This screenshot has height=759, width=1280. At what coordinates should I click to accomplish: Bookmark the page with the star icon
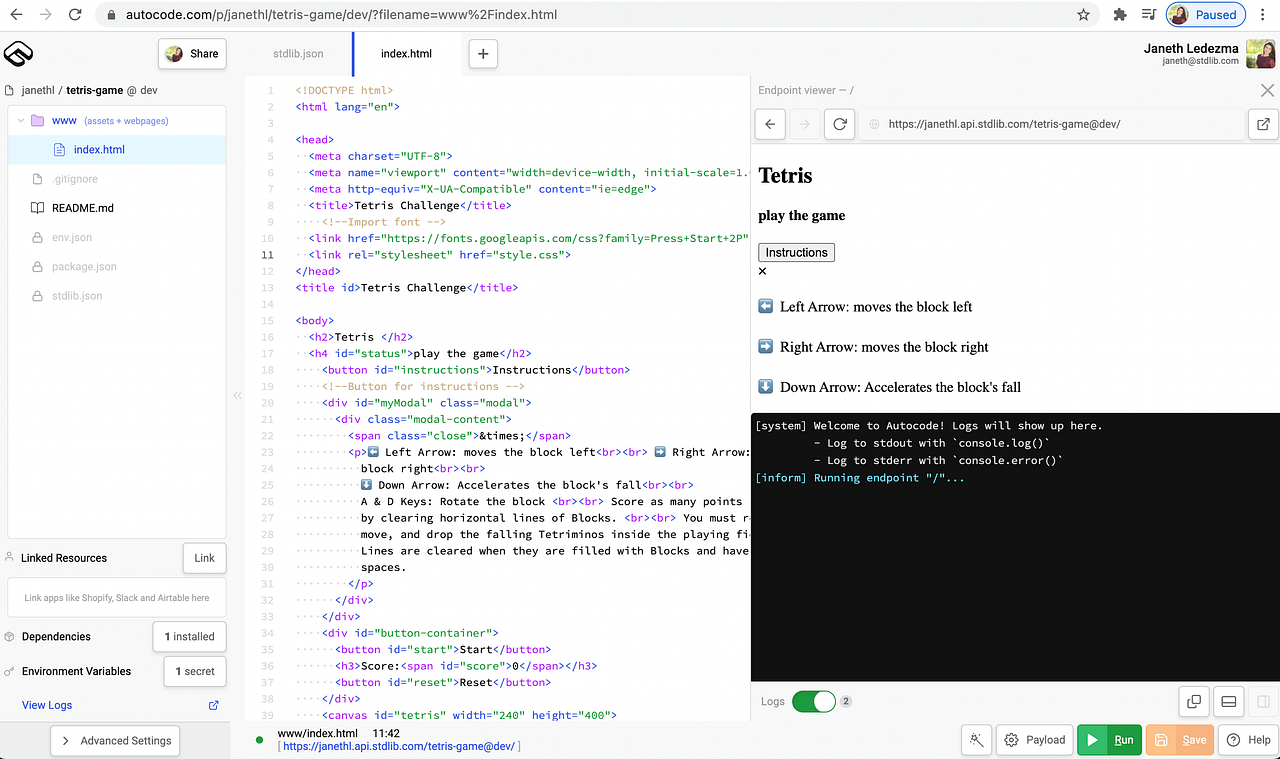point(1083,15)
